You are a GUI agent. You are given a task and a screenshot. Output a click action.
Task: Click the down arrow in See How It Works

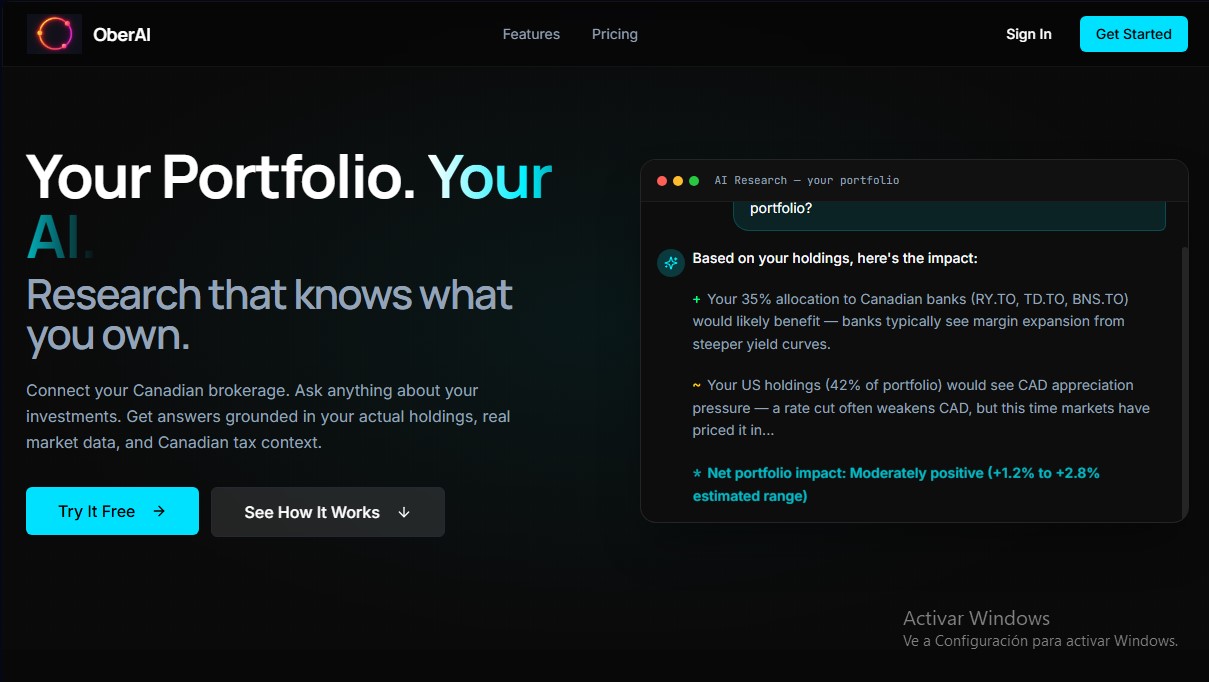[x=404, y=512]
